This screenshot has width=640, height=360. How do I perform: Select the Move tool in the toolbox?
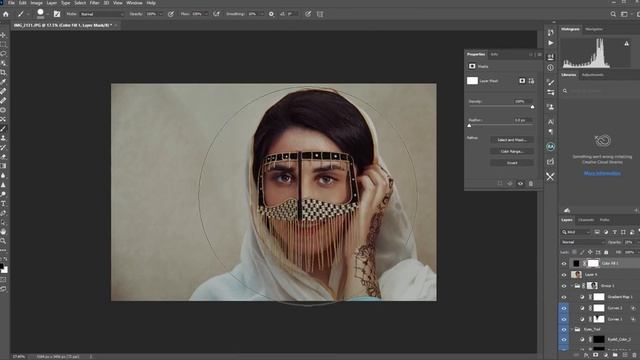click(3, 35)
